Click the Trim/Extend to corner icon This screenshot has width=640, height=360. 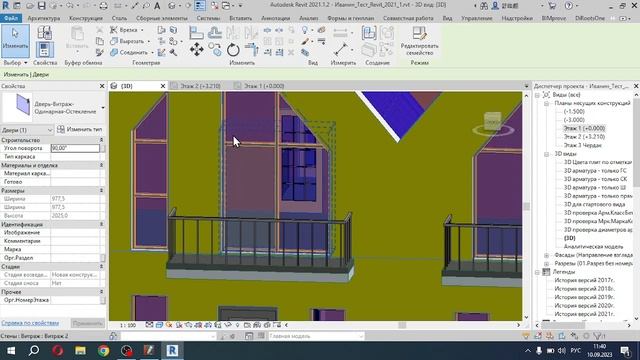(x=251, y=50)
